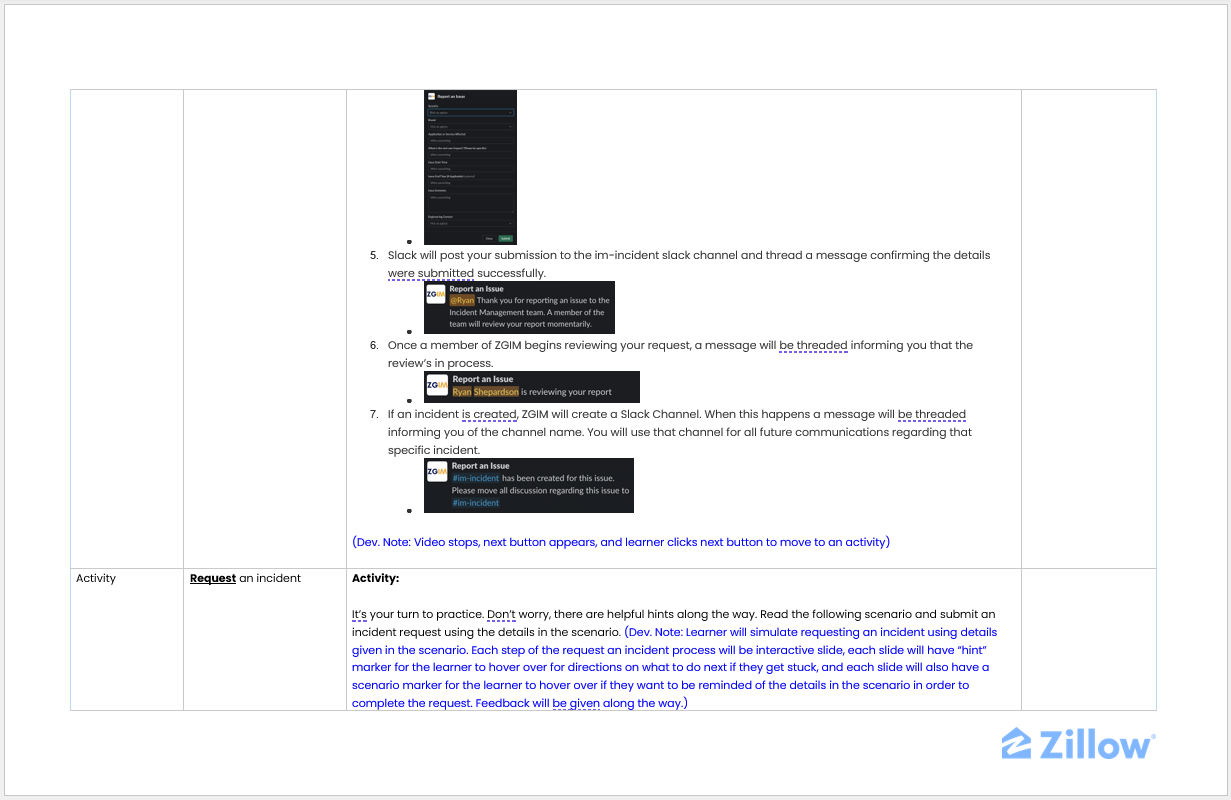The image size is (1231, 800).
Task: Click the underlined word 'Request' in the table
Action: click(x=213, y=578)
